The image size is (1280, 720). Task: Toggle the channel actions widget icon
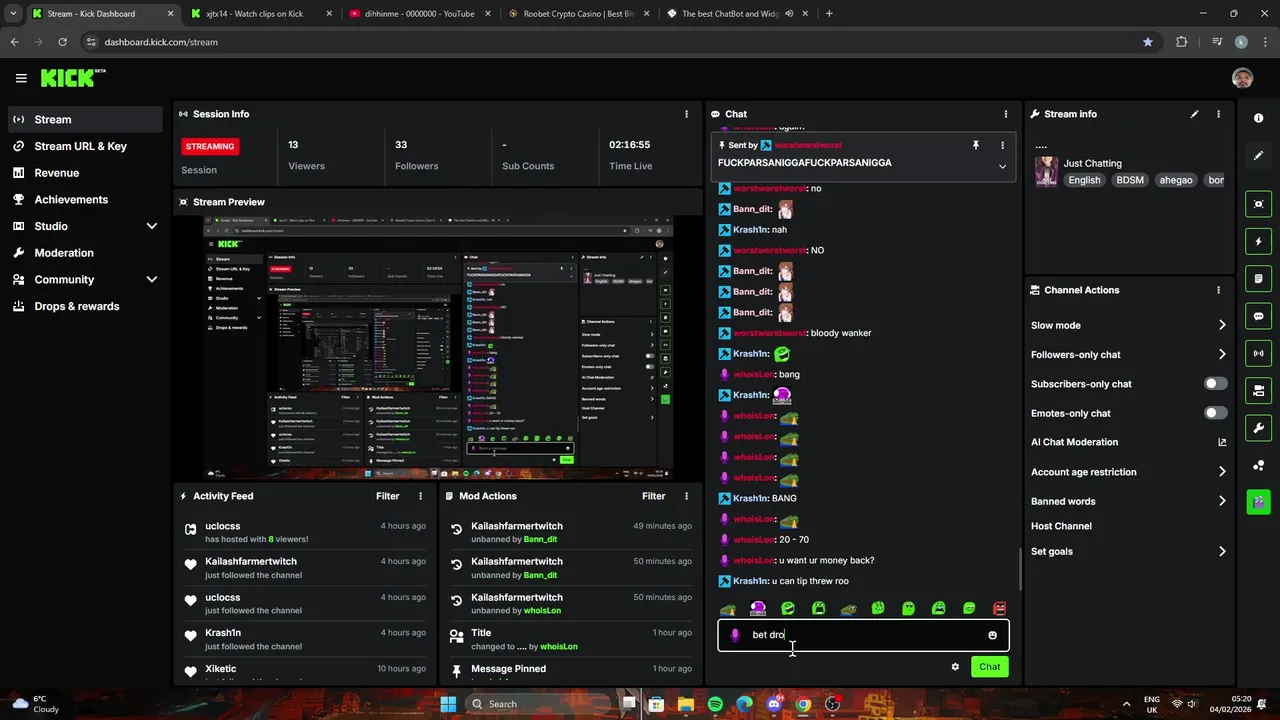pyautogui.click(x=1258, y=390)
